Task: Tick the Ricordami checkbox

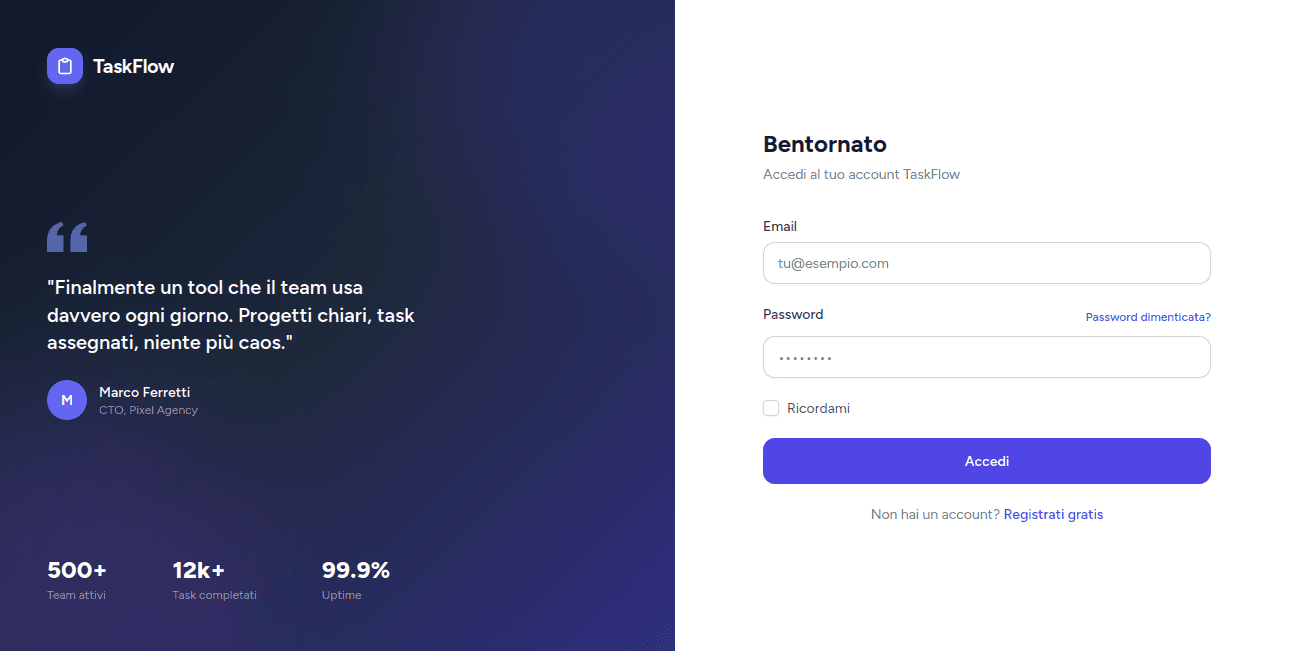Action: [771, 408]
